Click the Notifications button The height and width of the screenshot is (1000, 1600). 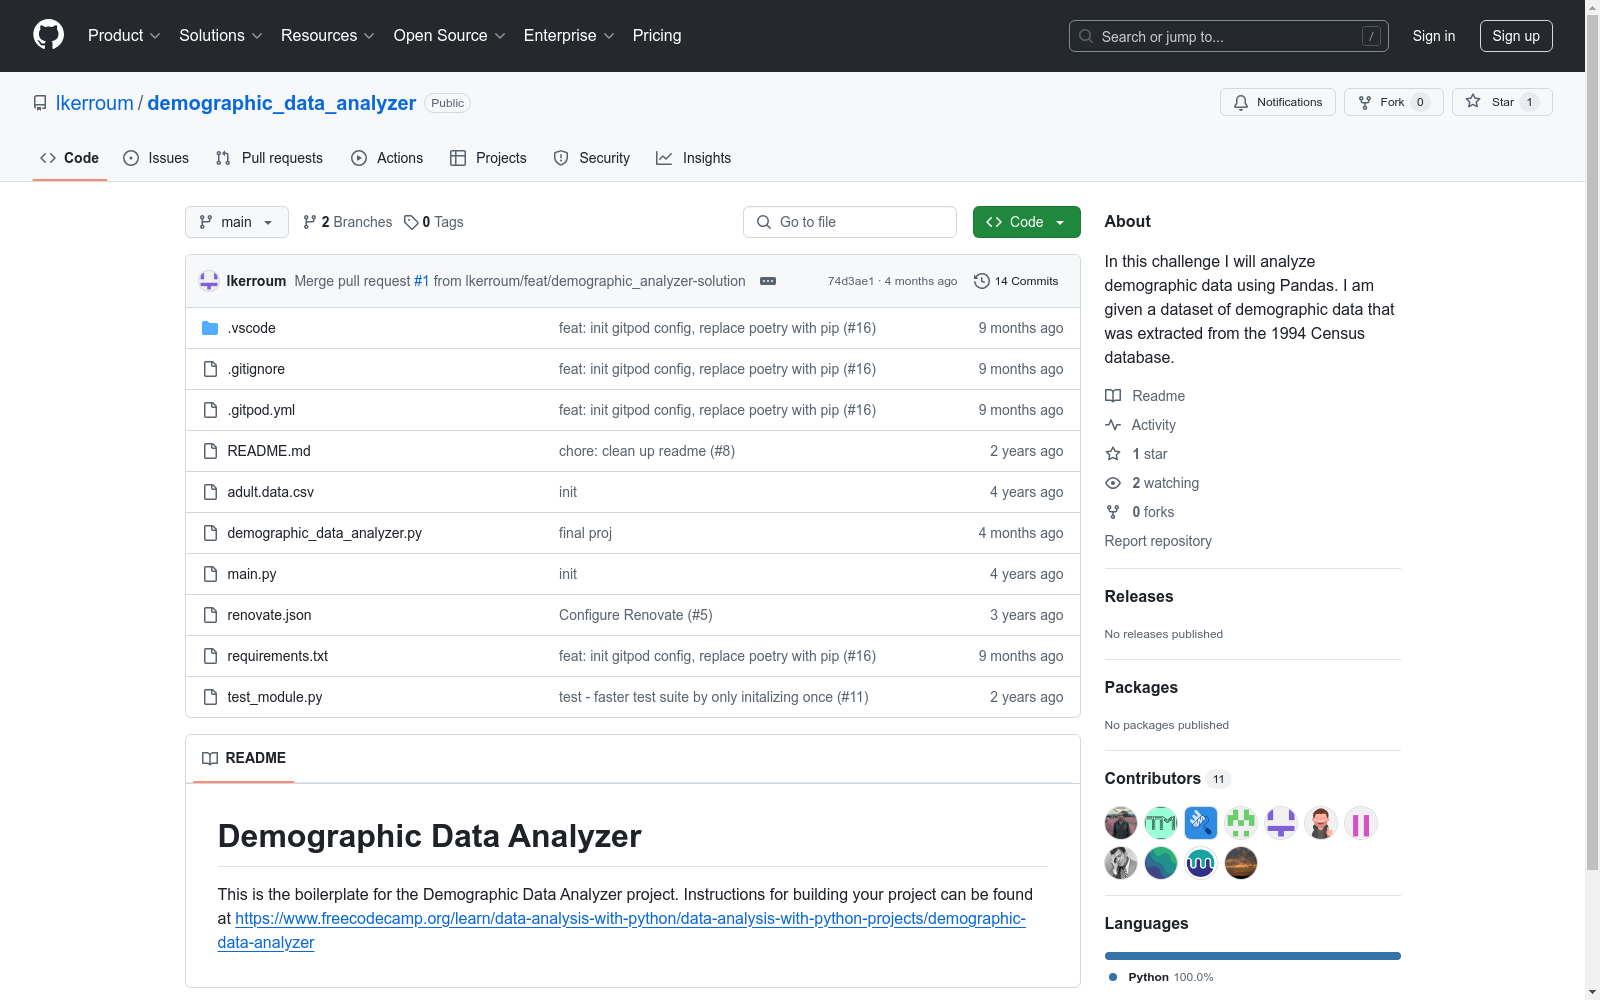[x=1278, y=102]
